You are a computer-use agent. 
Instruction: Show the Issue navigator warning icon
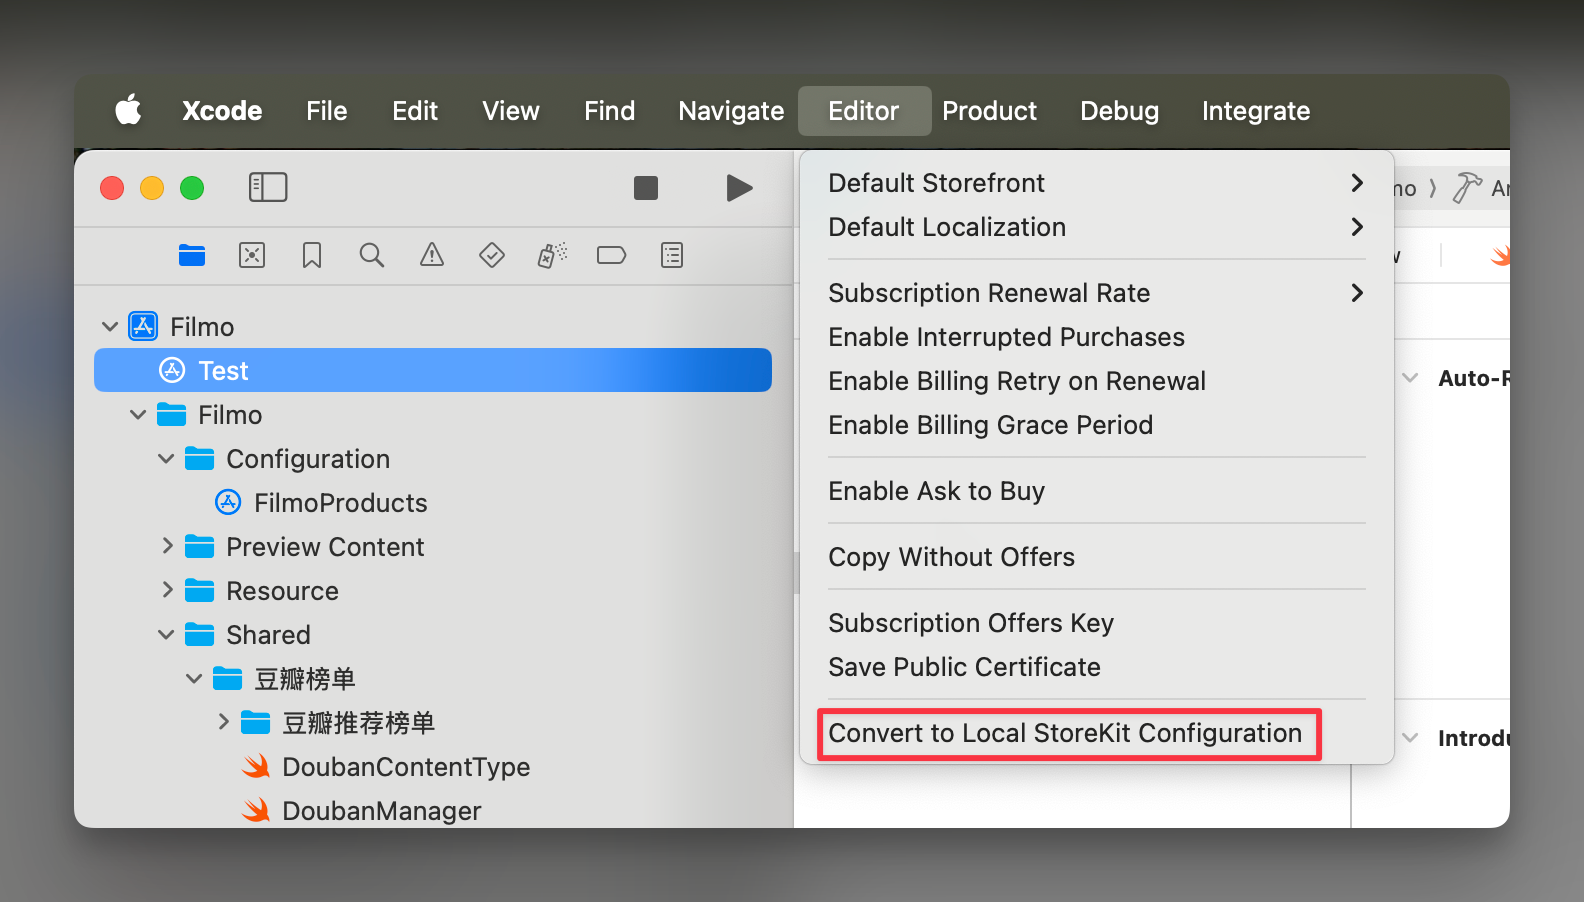[432, 256]
